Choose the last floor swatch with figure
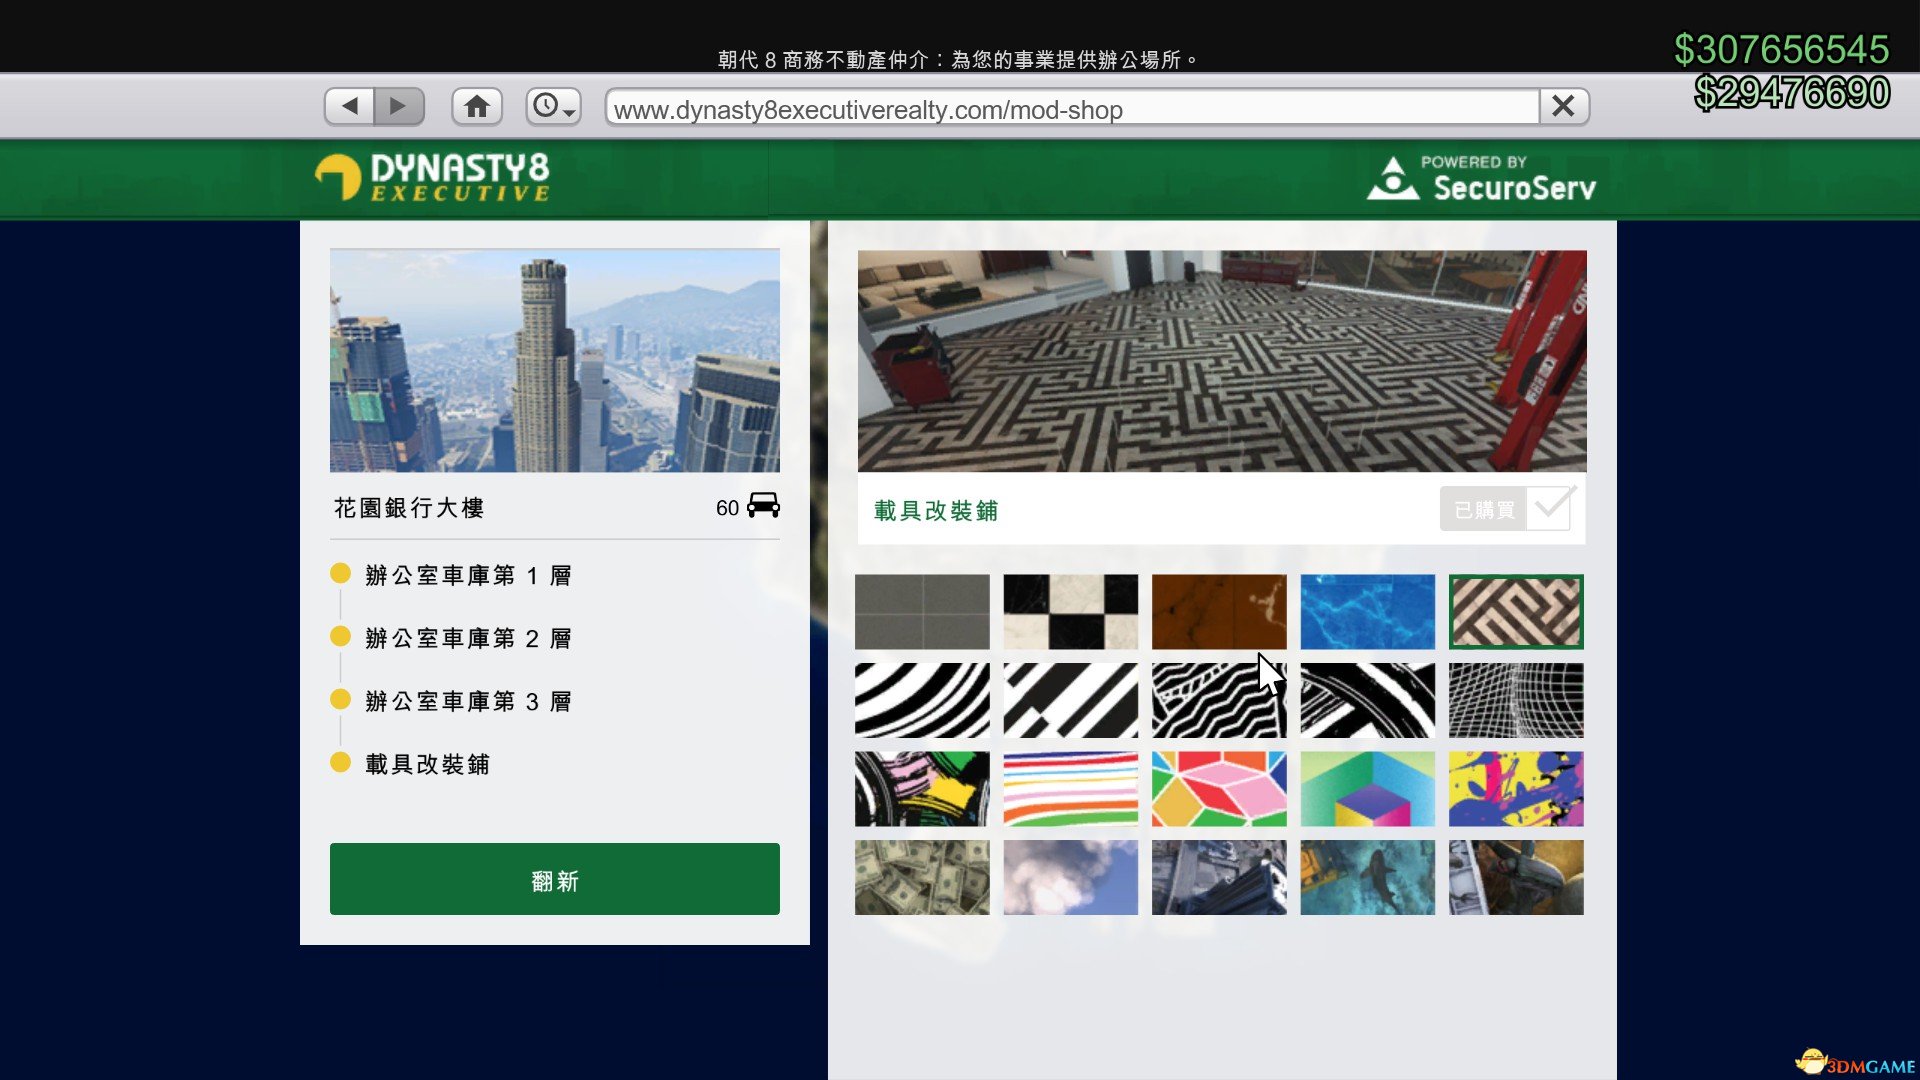The width and height of the screenshot is (1920, 1080). point(1516,877)
